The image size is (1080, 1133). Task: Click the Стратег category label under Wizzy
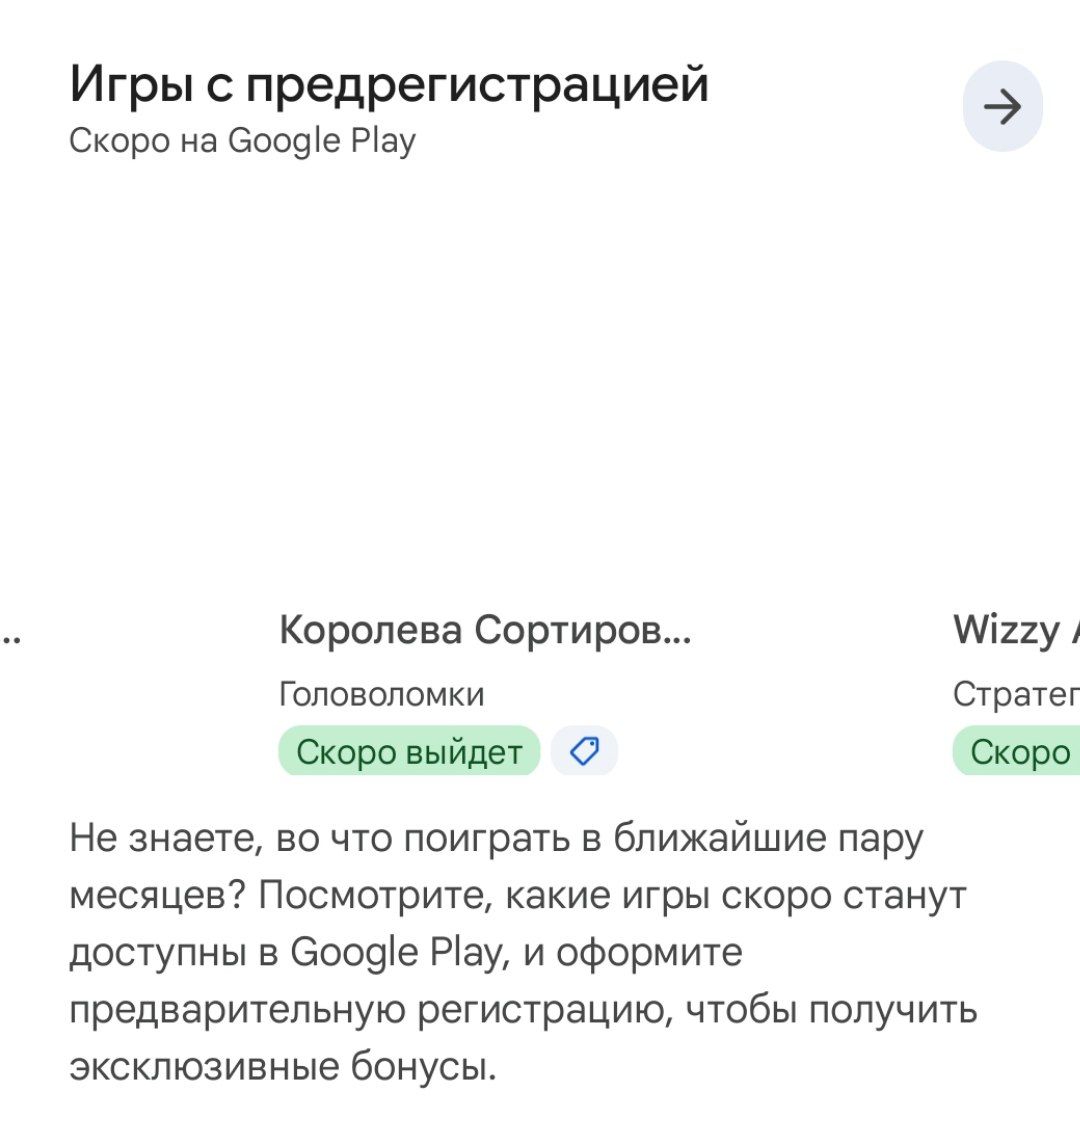1015,694
